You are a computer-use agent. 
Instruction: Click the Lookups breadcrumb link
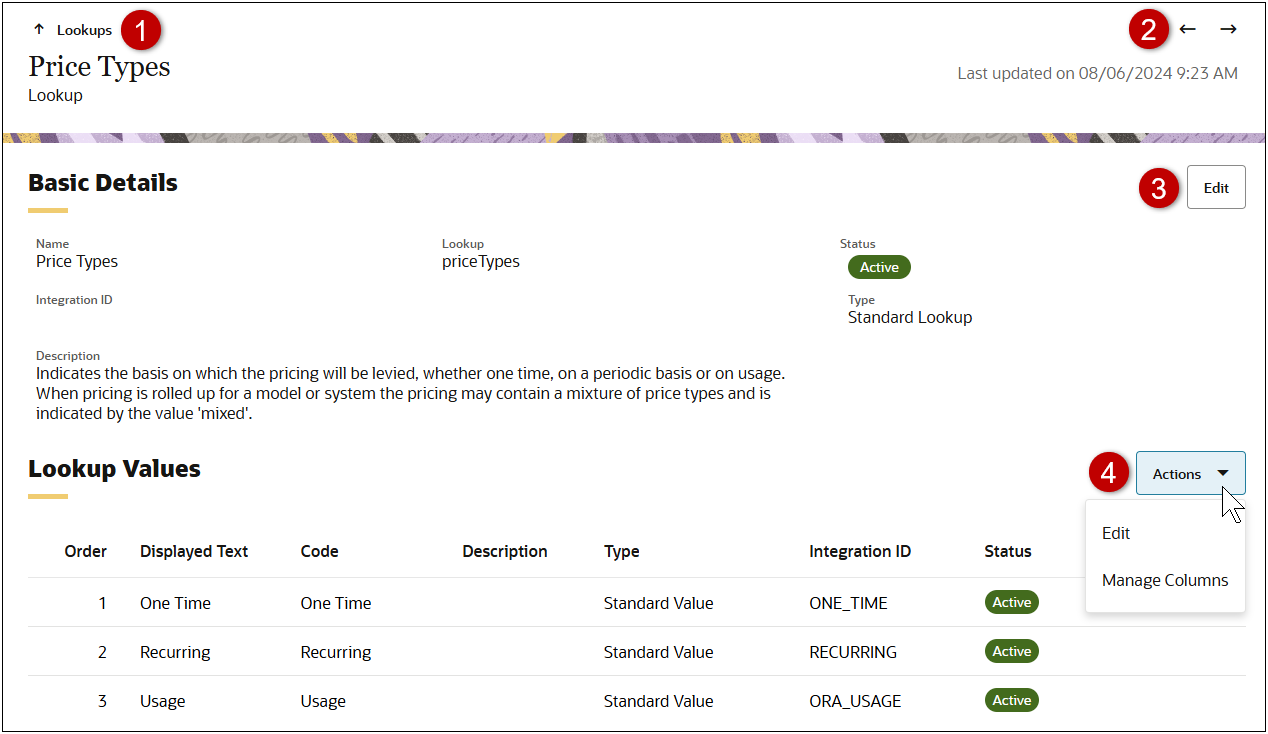pyautogui.click(x=84, y=29)
